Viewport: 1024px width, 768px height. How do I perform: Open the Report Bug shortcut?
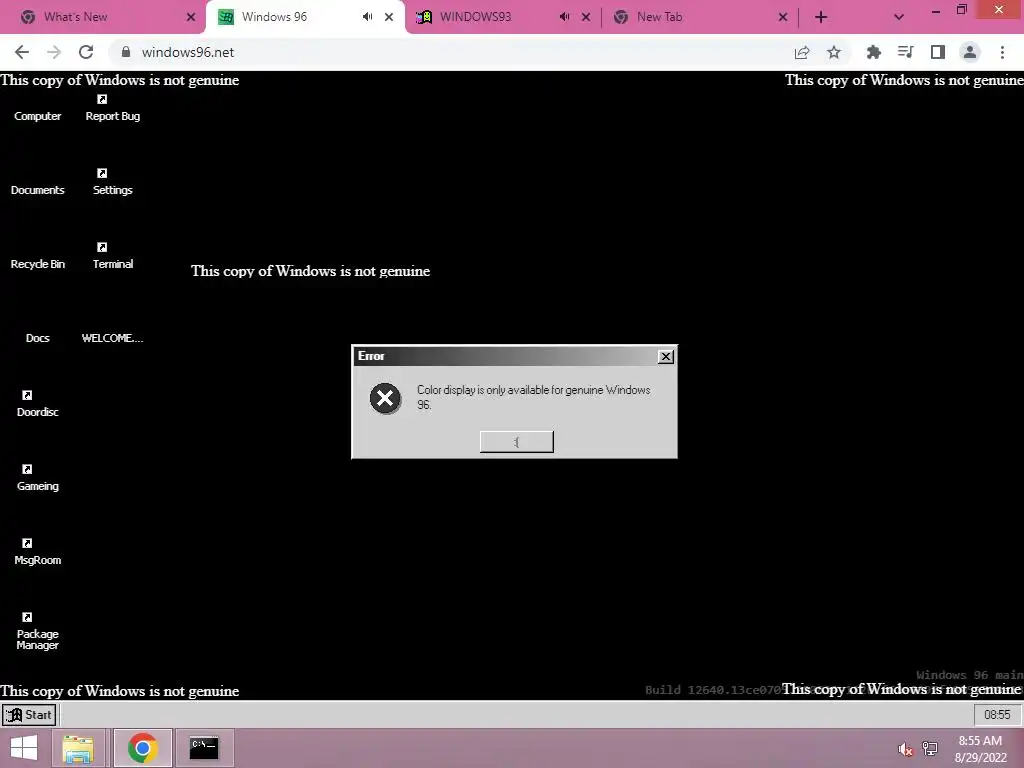coord(112,109)
